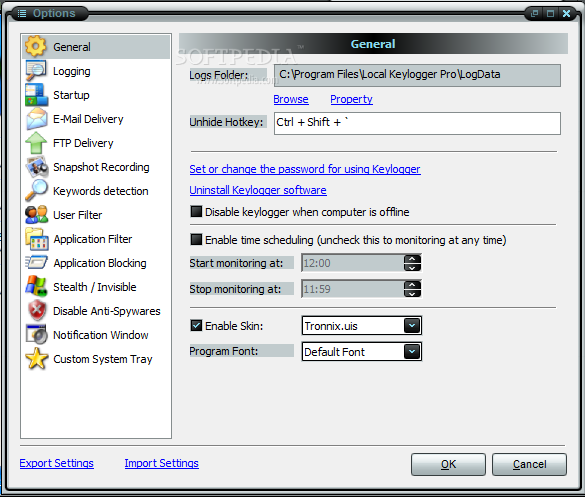Click the Keywords detection magnifying glass icon
Image resolution: width=585 pixels, height=497 pixels.
36,191
